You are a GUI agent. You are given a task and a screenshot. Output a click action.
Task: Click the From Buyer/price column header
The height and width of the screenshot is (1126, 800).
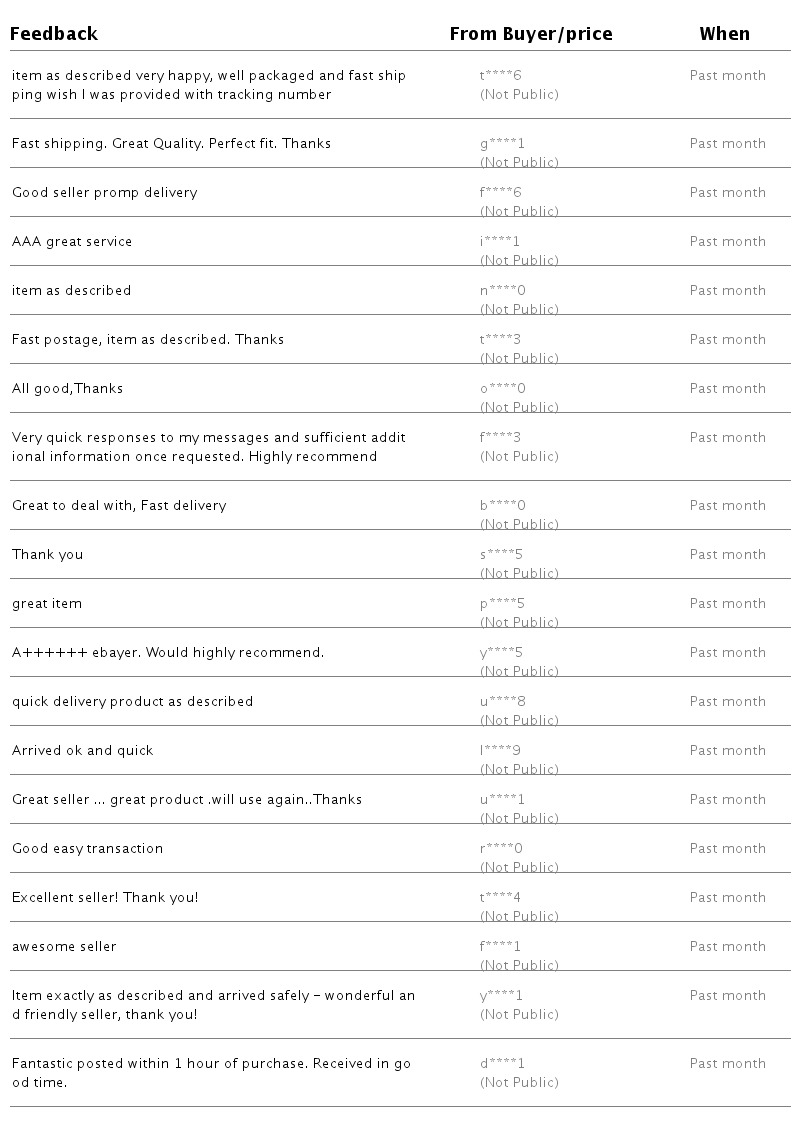coord(531,34)
